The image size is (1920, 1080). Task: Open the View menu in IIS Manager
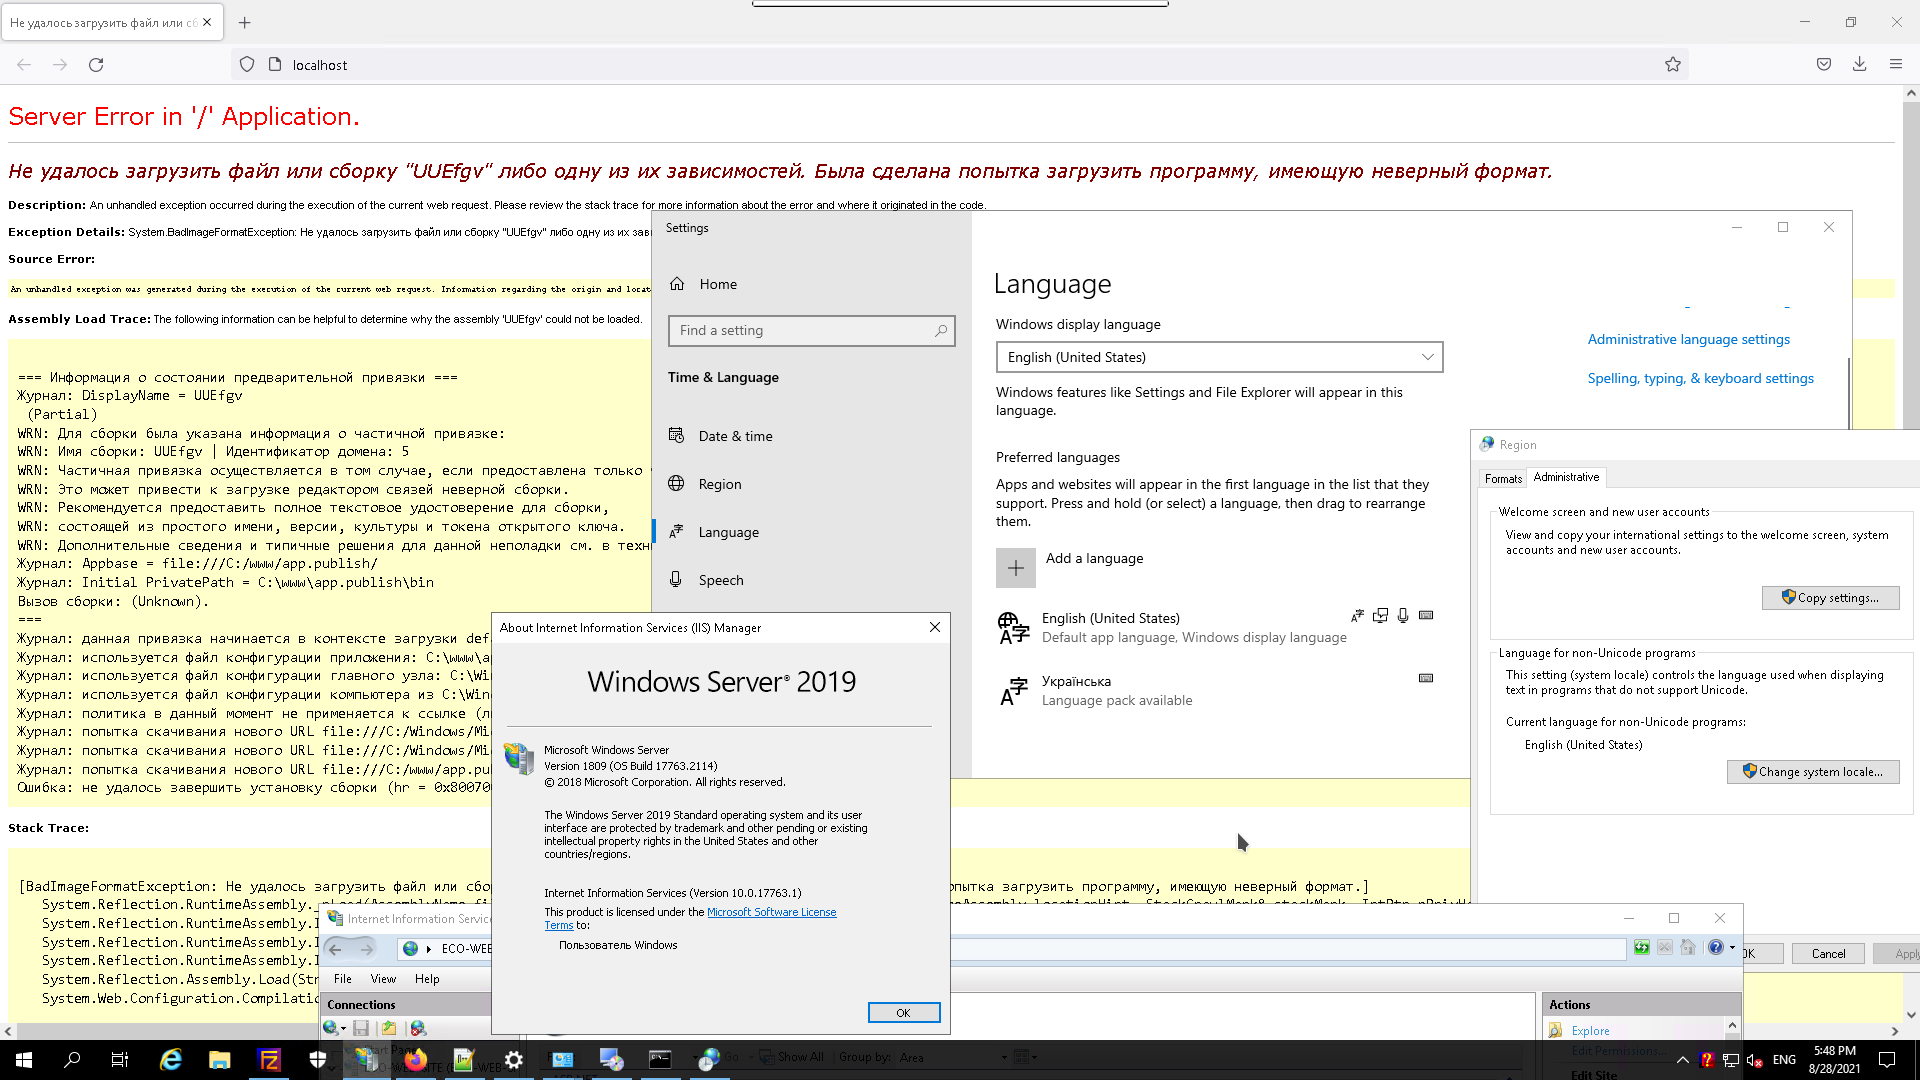coord(383,979)
